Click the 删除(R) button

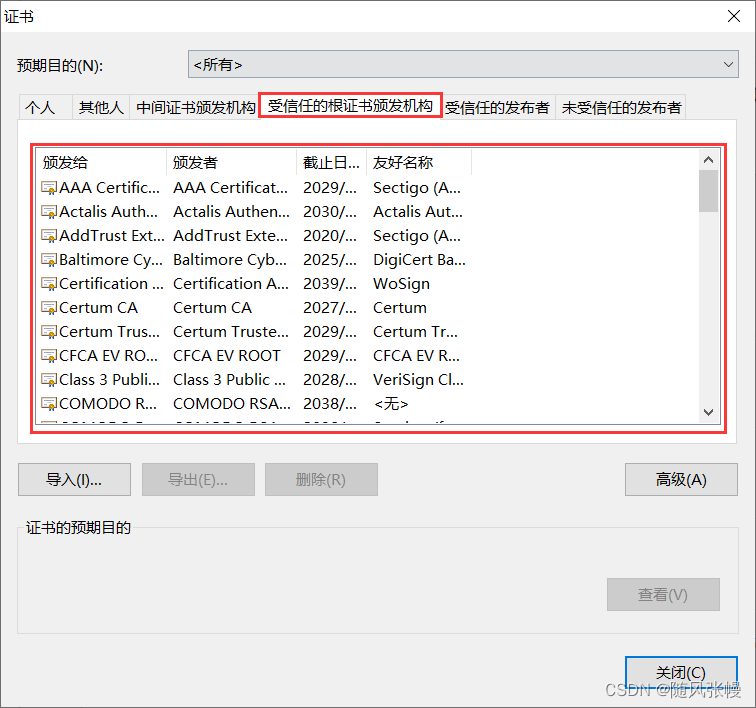click(321, 479)
